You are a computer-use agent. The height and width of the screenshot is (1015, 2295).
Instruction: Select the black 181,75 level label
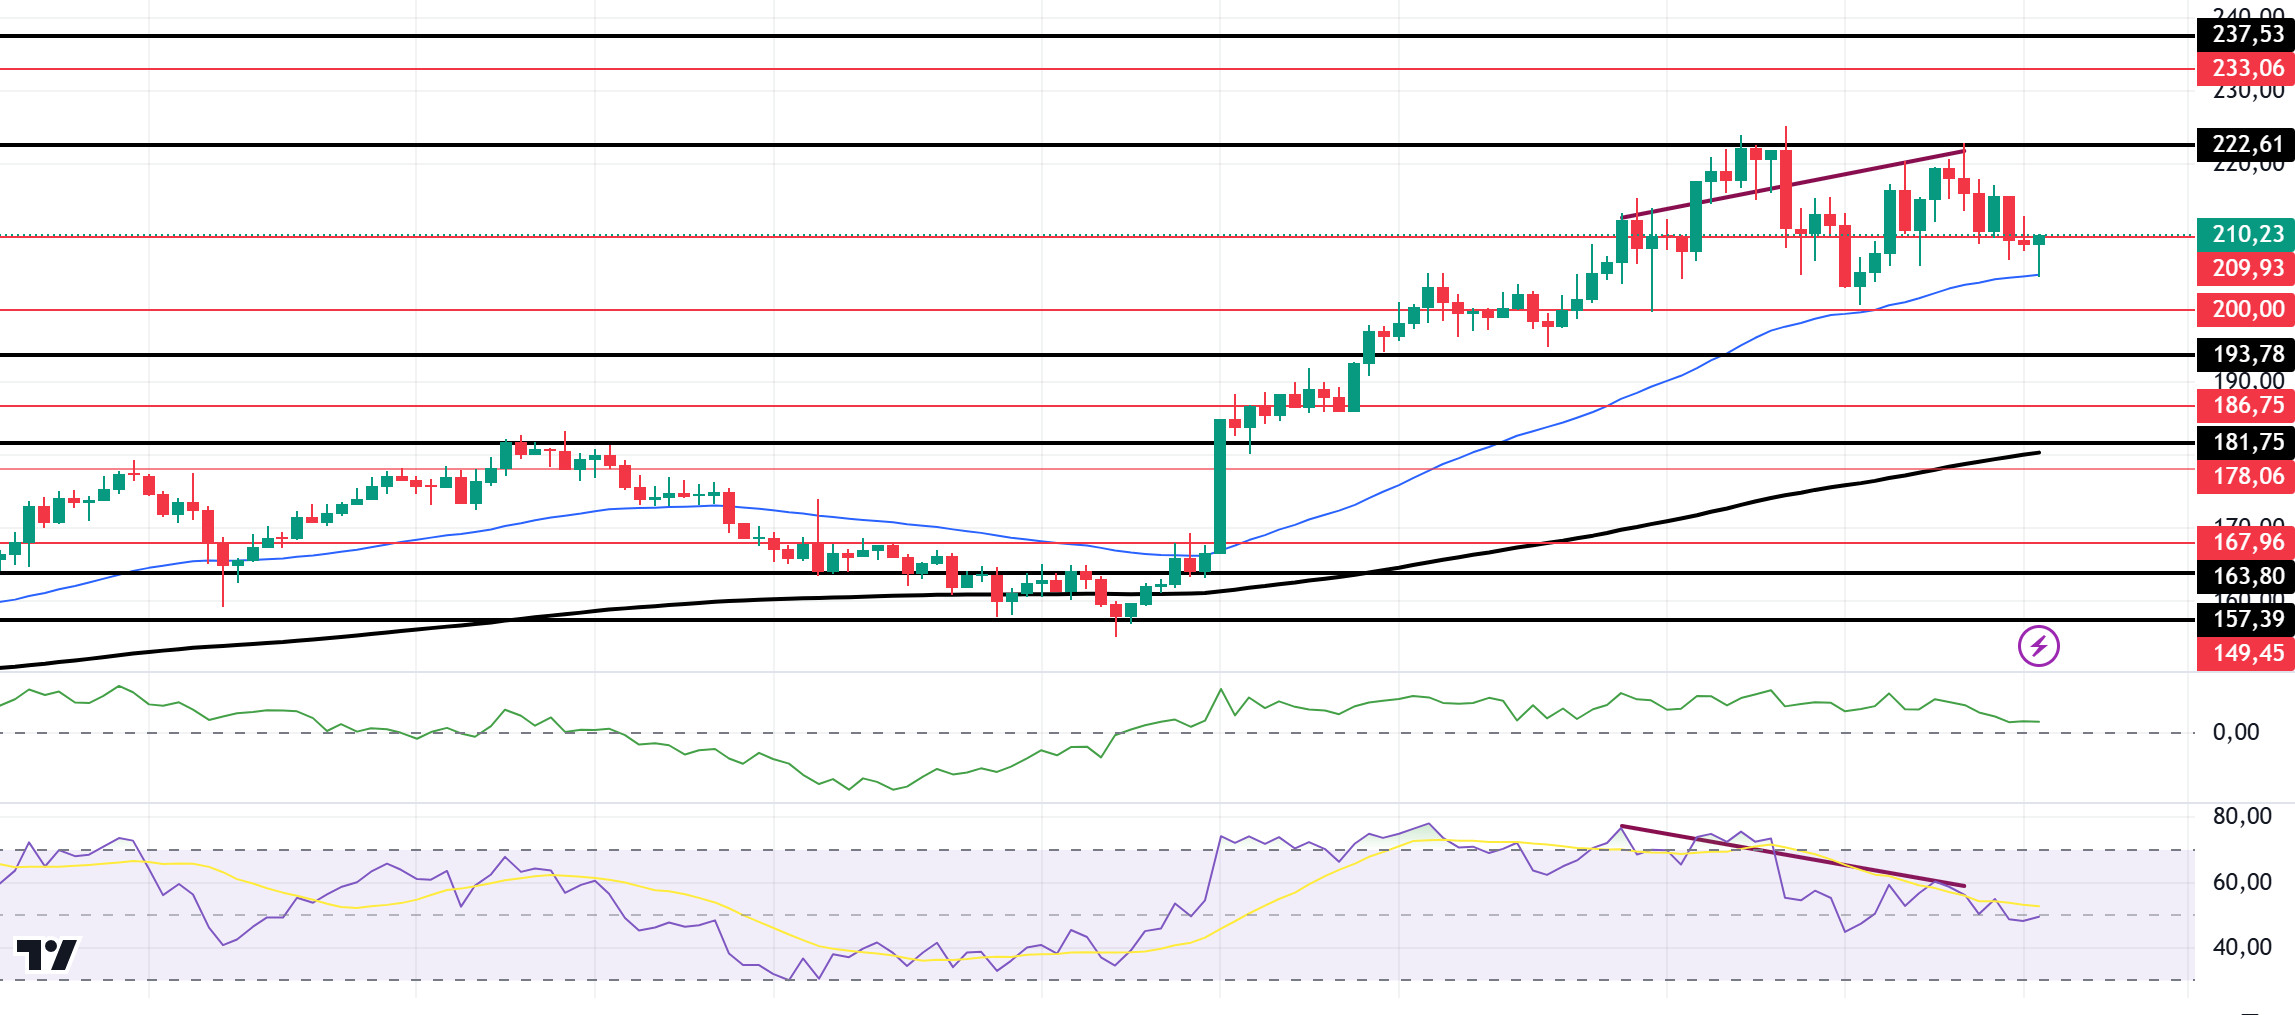pyautogui.click(x=2246, y=442)
